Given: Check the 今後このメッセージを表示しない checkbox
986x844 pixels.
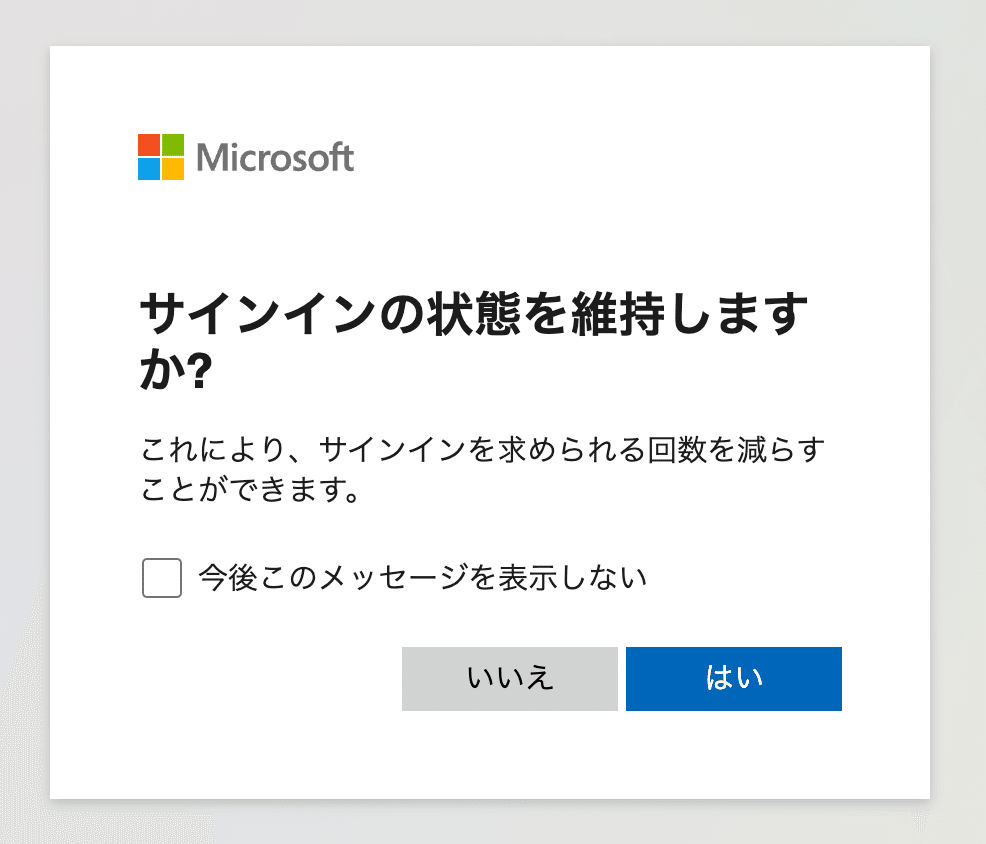Looking at the screenshot, I should [162, 577].
